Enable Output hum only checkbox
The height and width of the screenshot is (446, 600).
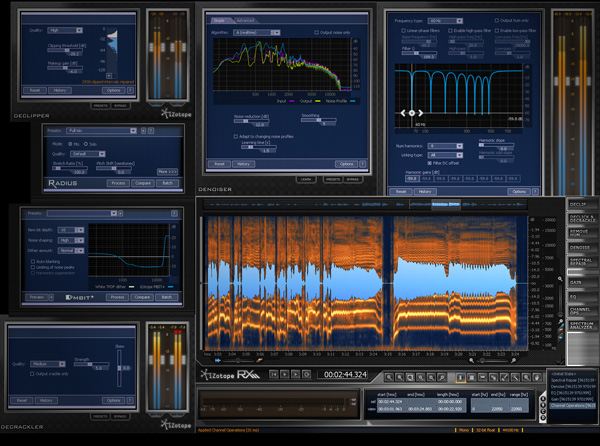497,20
